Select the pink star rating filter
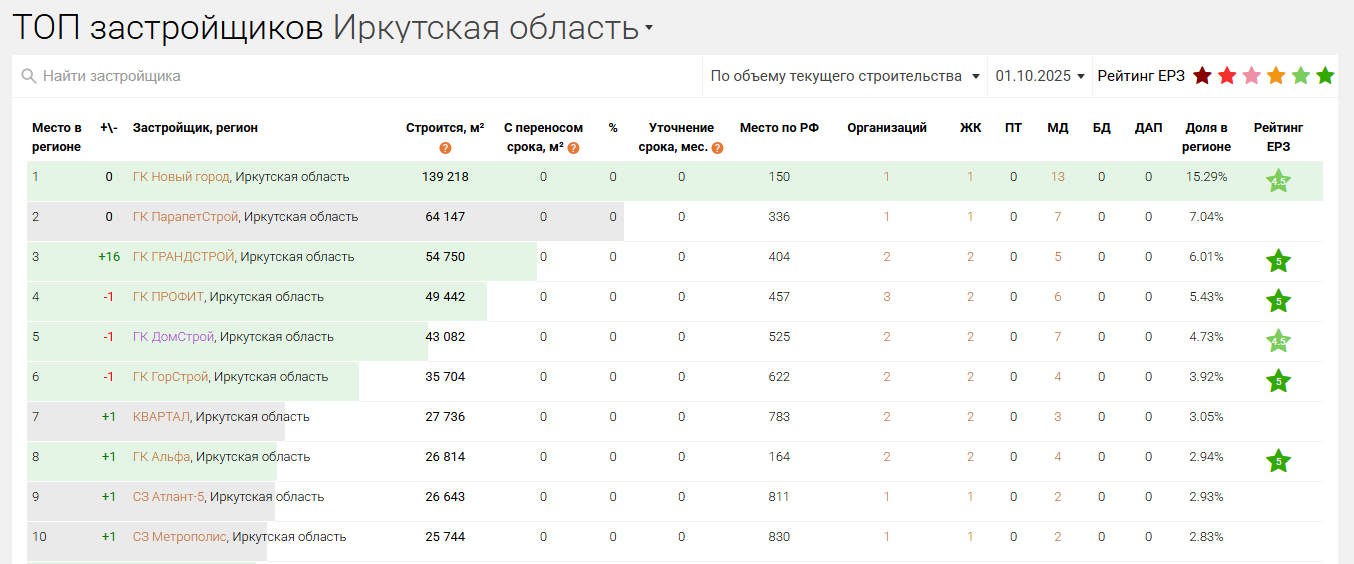Image resolution: width=1354 pixels, height=564 pixels. click(1251, 76)
